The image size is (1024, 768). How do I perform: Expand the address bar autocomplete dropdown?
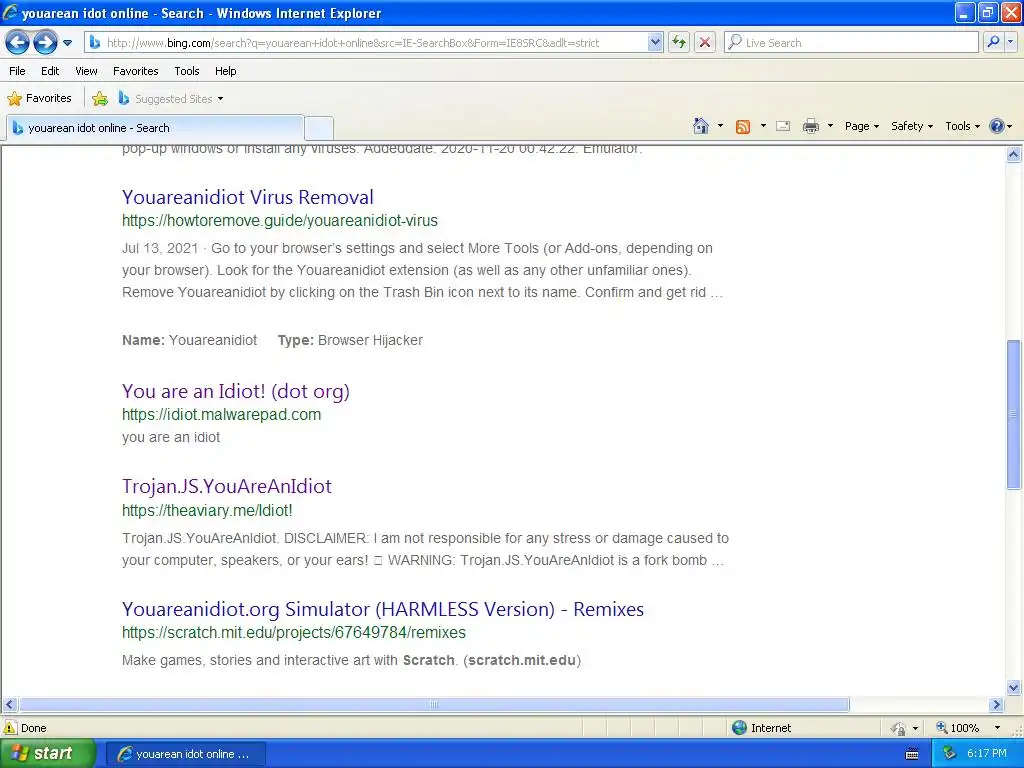click(x=655, y=43)
